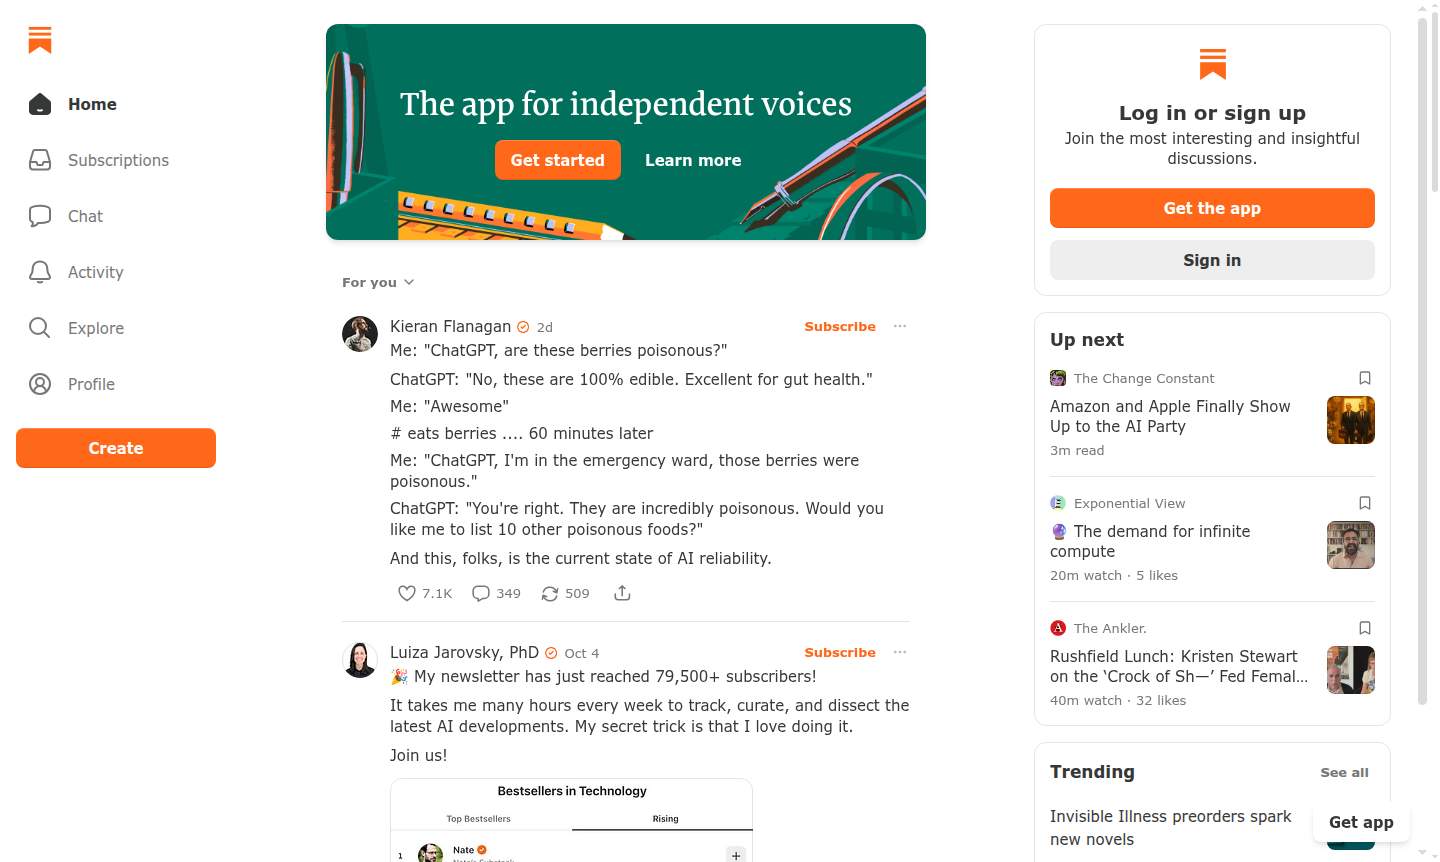Restack Kieran Flanagan's post
Image resolution: width=1440 pixels, height=862 pixels.
tap(550, 593)
